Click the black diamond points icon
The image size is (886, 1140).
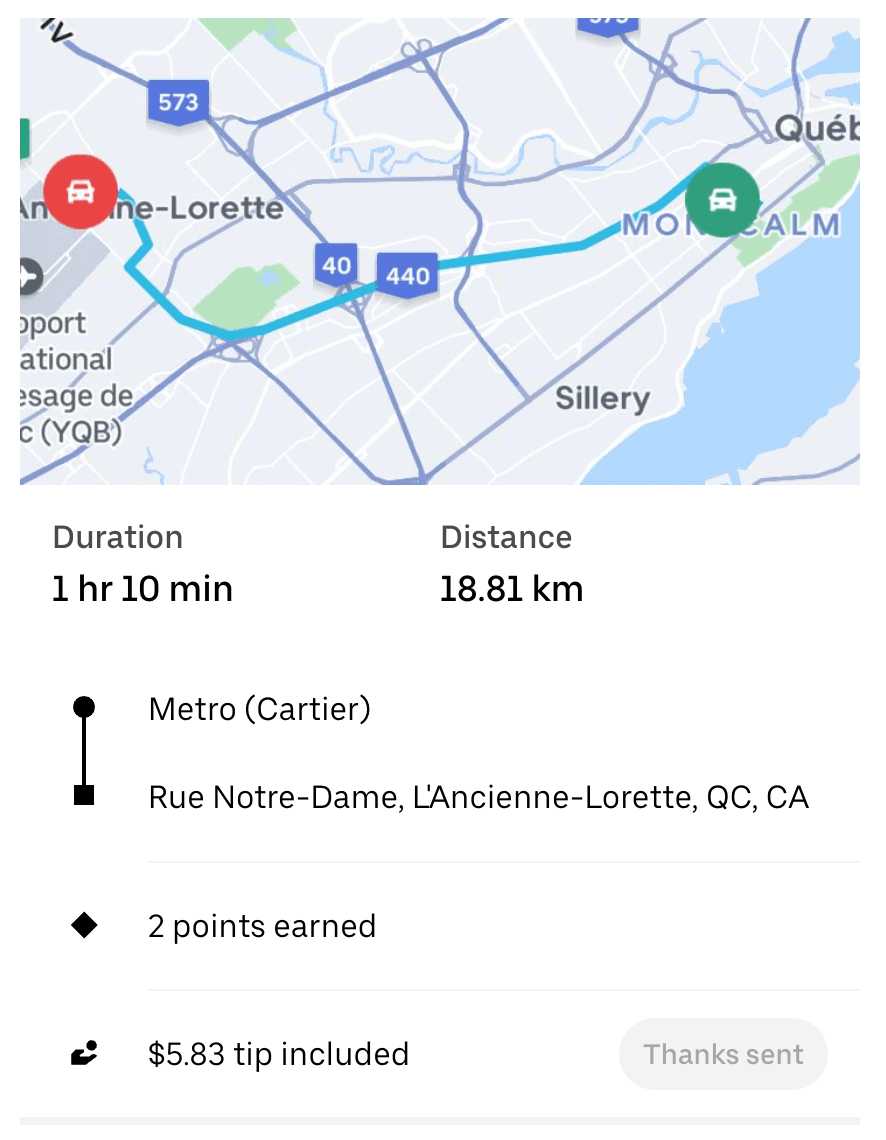coord(85,926)
